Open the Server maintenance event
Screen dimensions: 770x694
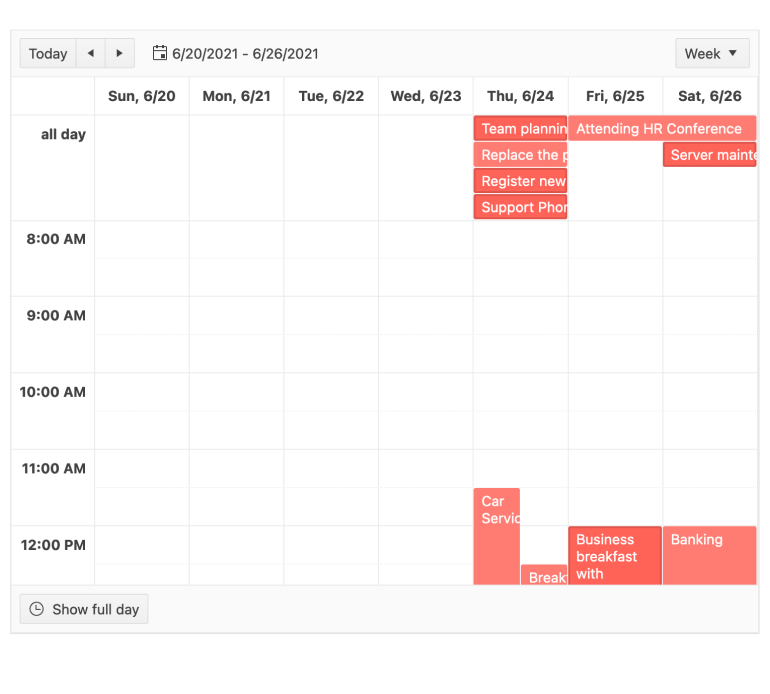710,155
